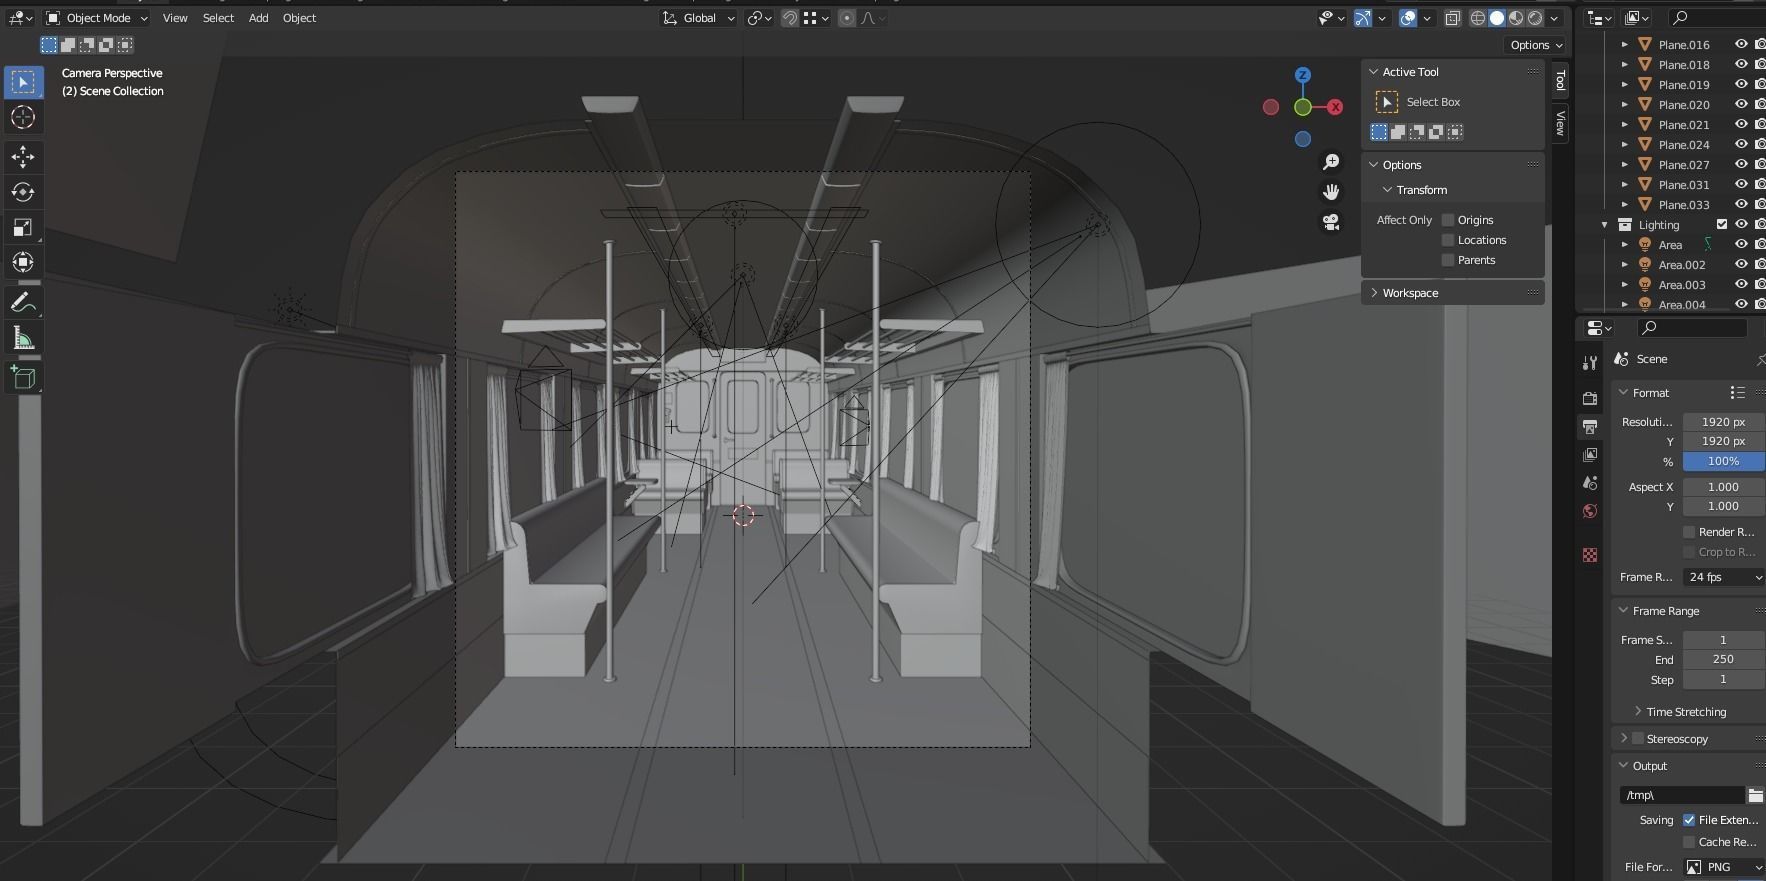Screen dimensions: 1766x881
Task: Toggle the show gizmo button
Action: (1363, 18)
